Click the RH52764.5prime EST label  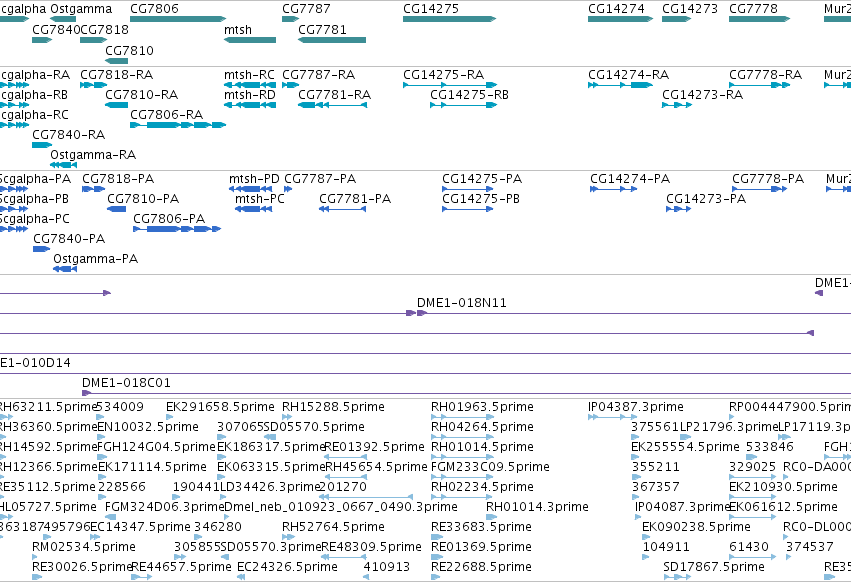(333, 527)
